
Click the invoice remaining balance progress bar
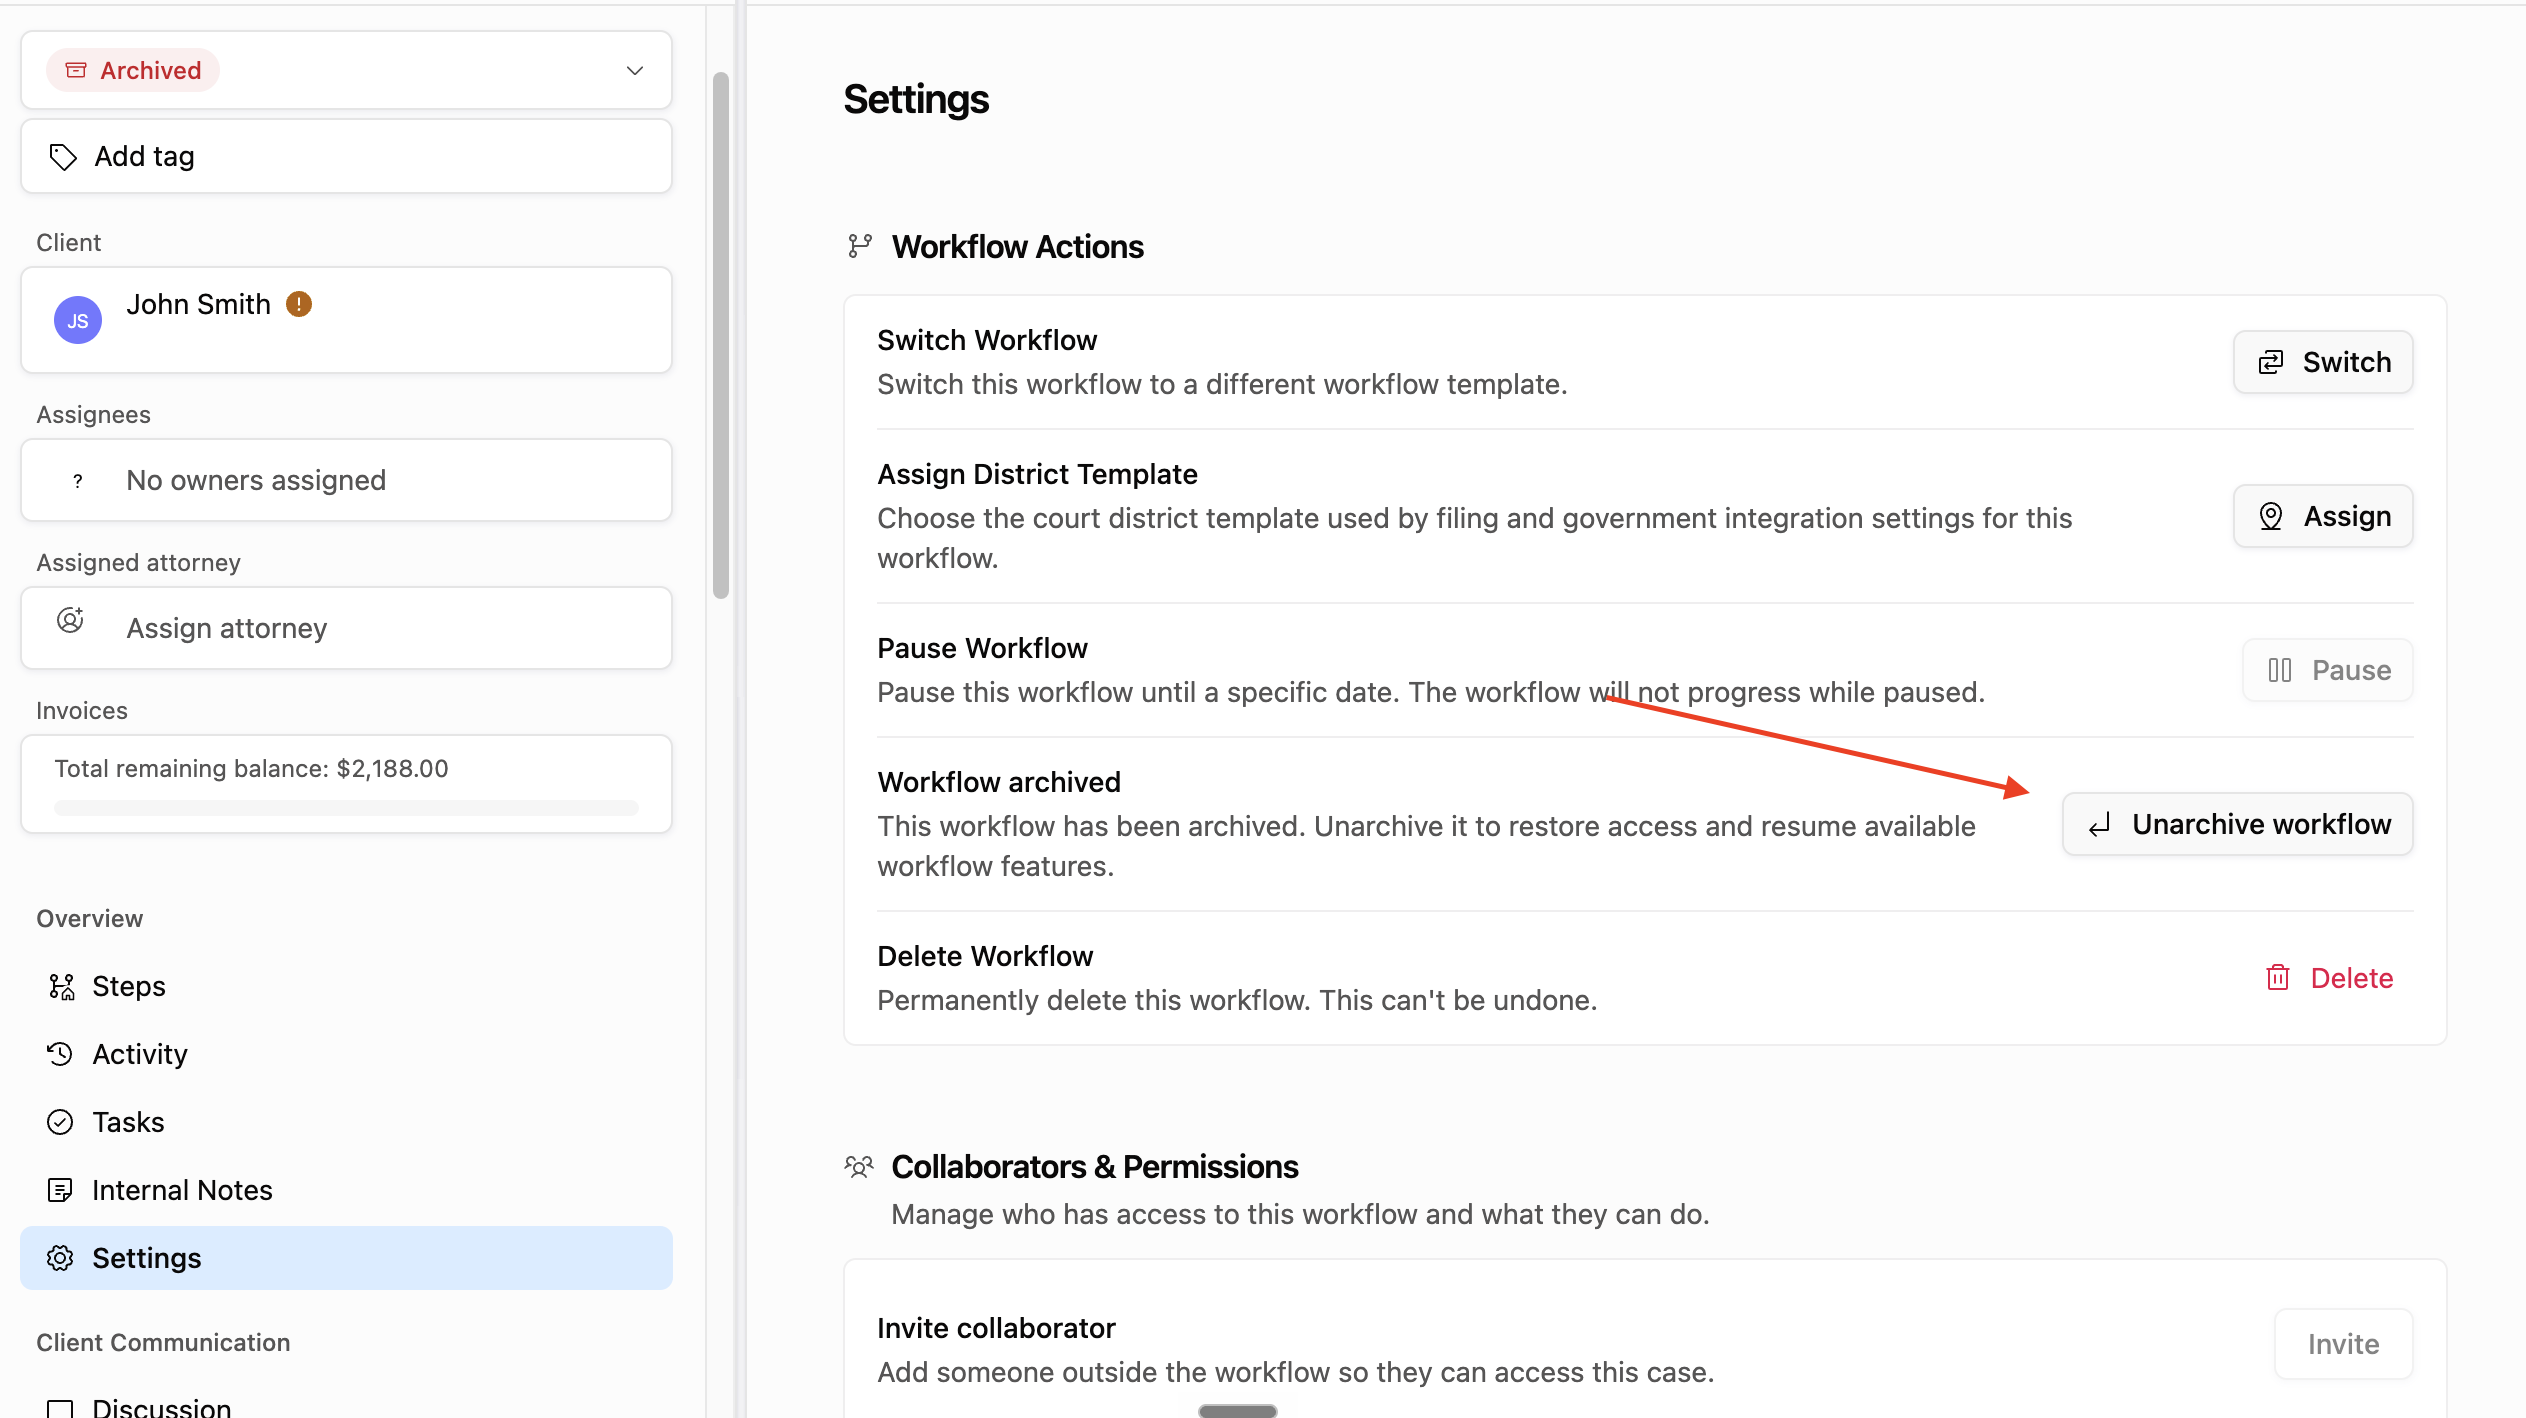click(x=346, y=807)
